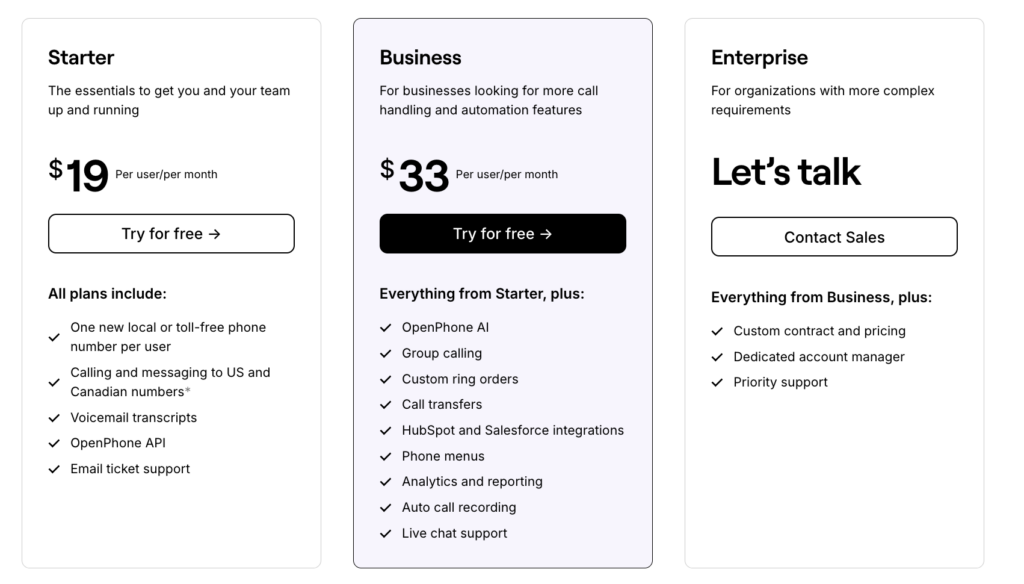The width and height of the screenshot is (1024, 584).
Task: Click the Business plan heading
Action: (x=420, y=57)
